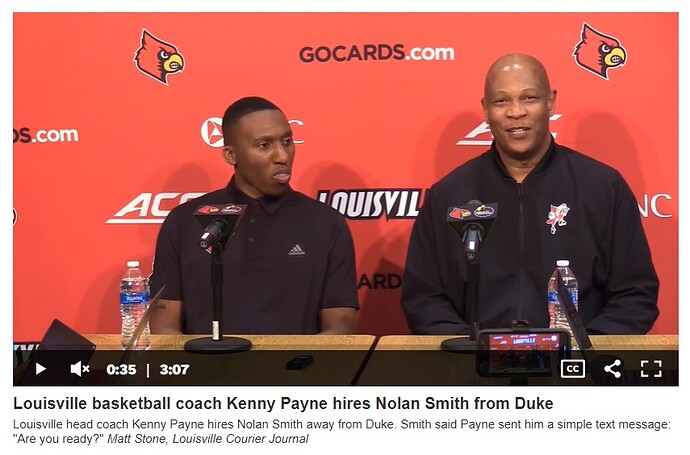The image size is (690, 455).
Task: Open the Kenny Payne hires Nolan Smith headline
Action: point(283,403)
